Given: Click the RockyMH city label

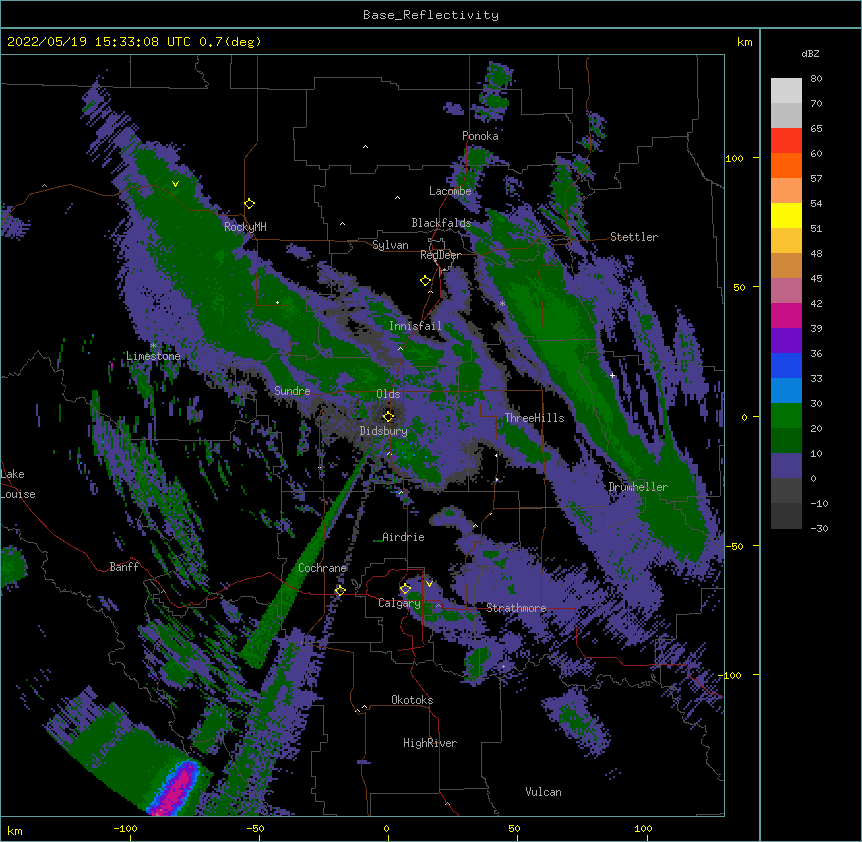Looking at the screenshot, I should (245, 226).
